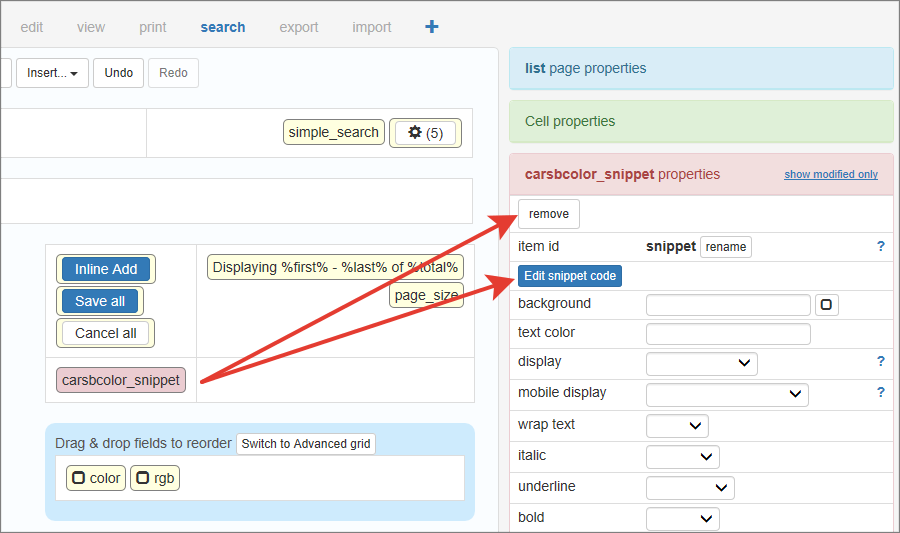Viewport: 900px width, 533px height.
Task: Toggle Switch to Advanced grid
Action: tap(306, 444)
